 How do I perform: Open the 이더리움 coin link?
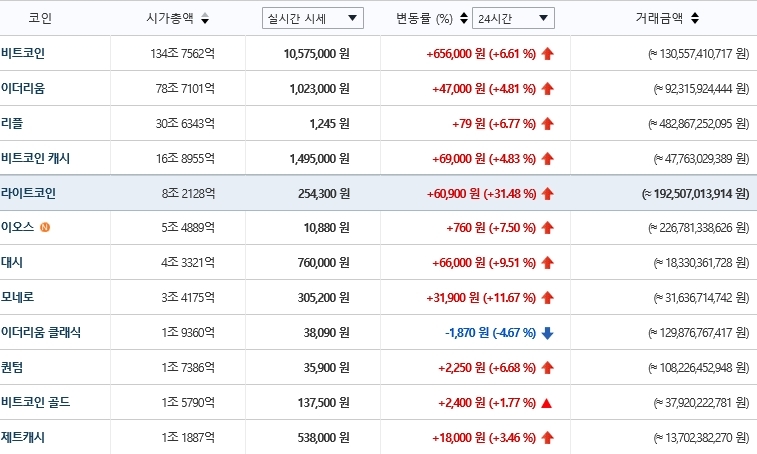23,88
